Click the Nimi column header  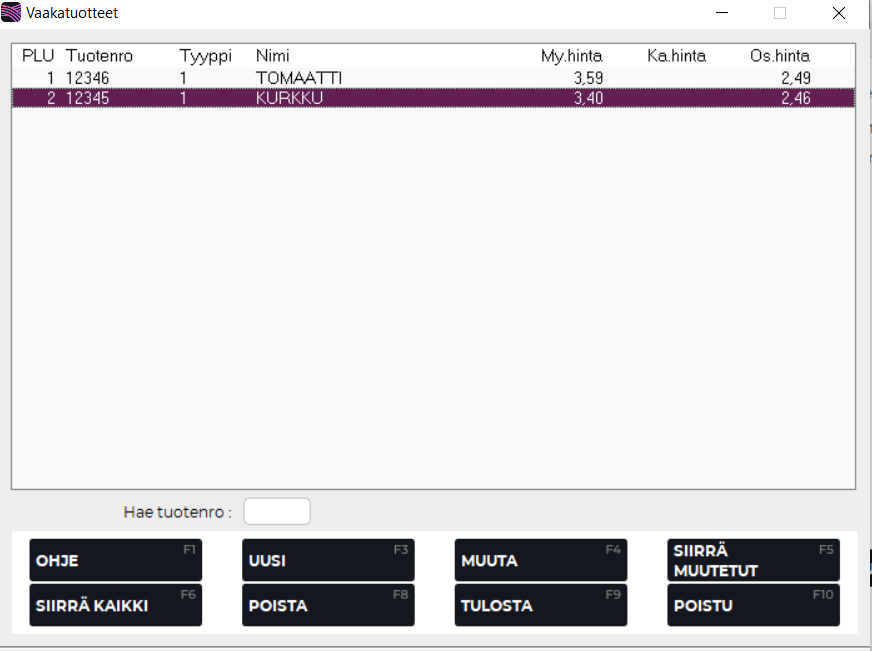272,56
